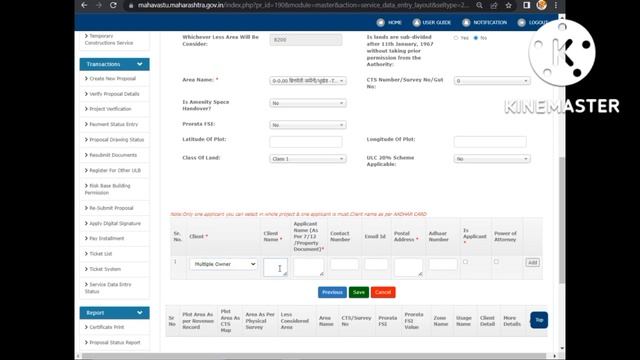Focus the Adhaar Number field
Screen dimensions: 640x360
[443, 264]
